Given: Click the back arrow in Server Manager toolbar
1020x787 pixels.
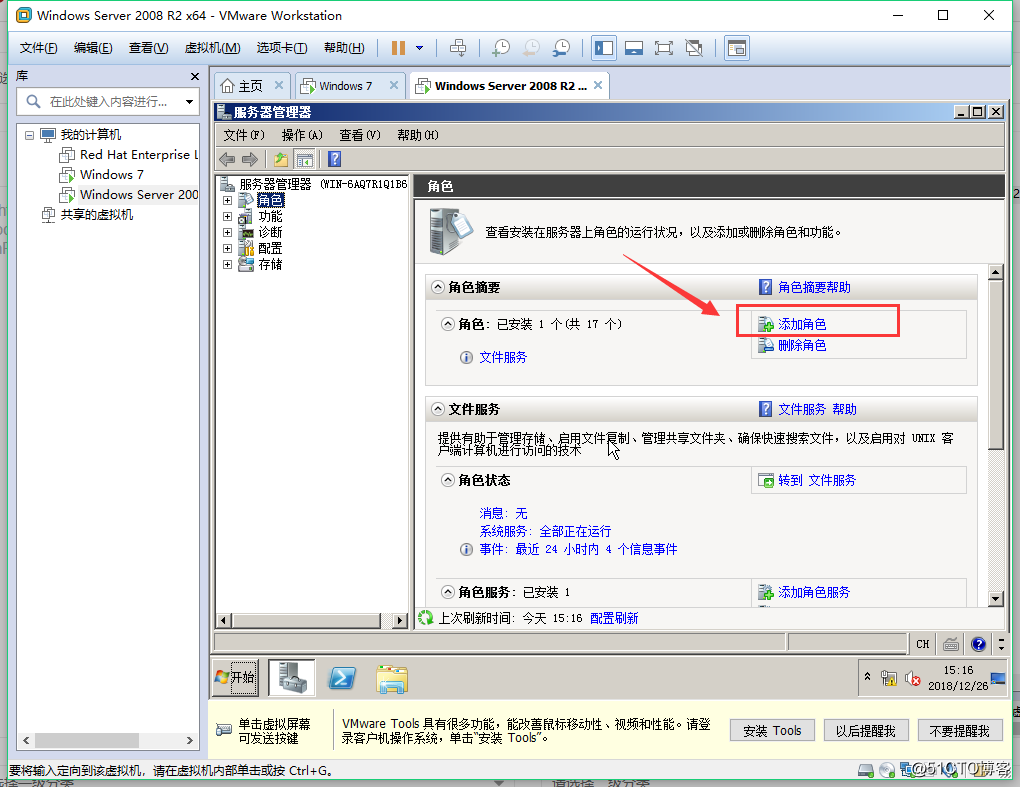Looking at the screenshot, I should tap(227, 159).
